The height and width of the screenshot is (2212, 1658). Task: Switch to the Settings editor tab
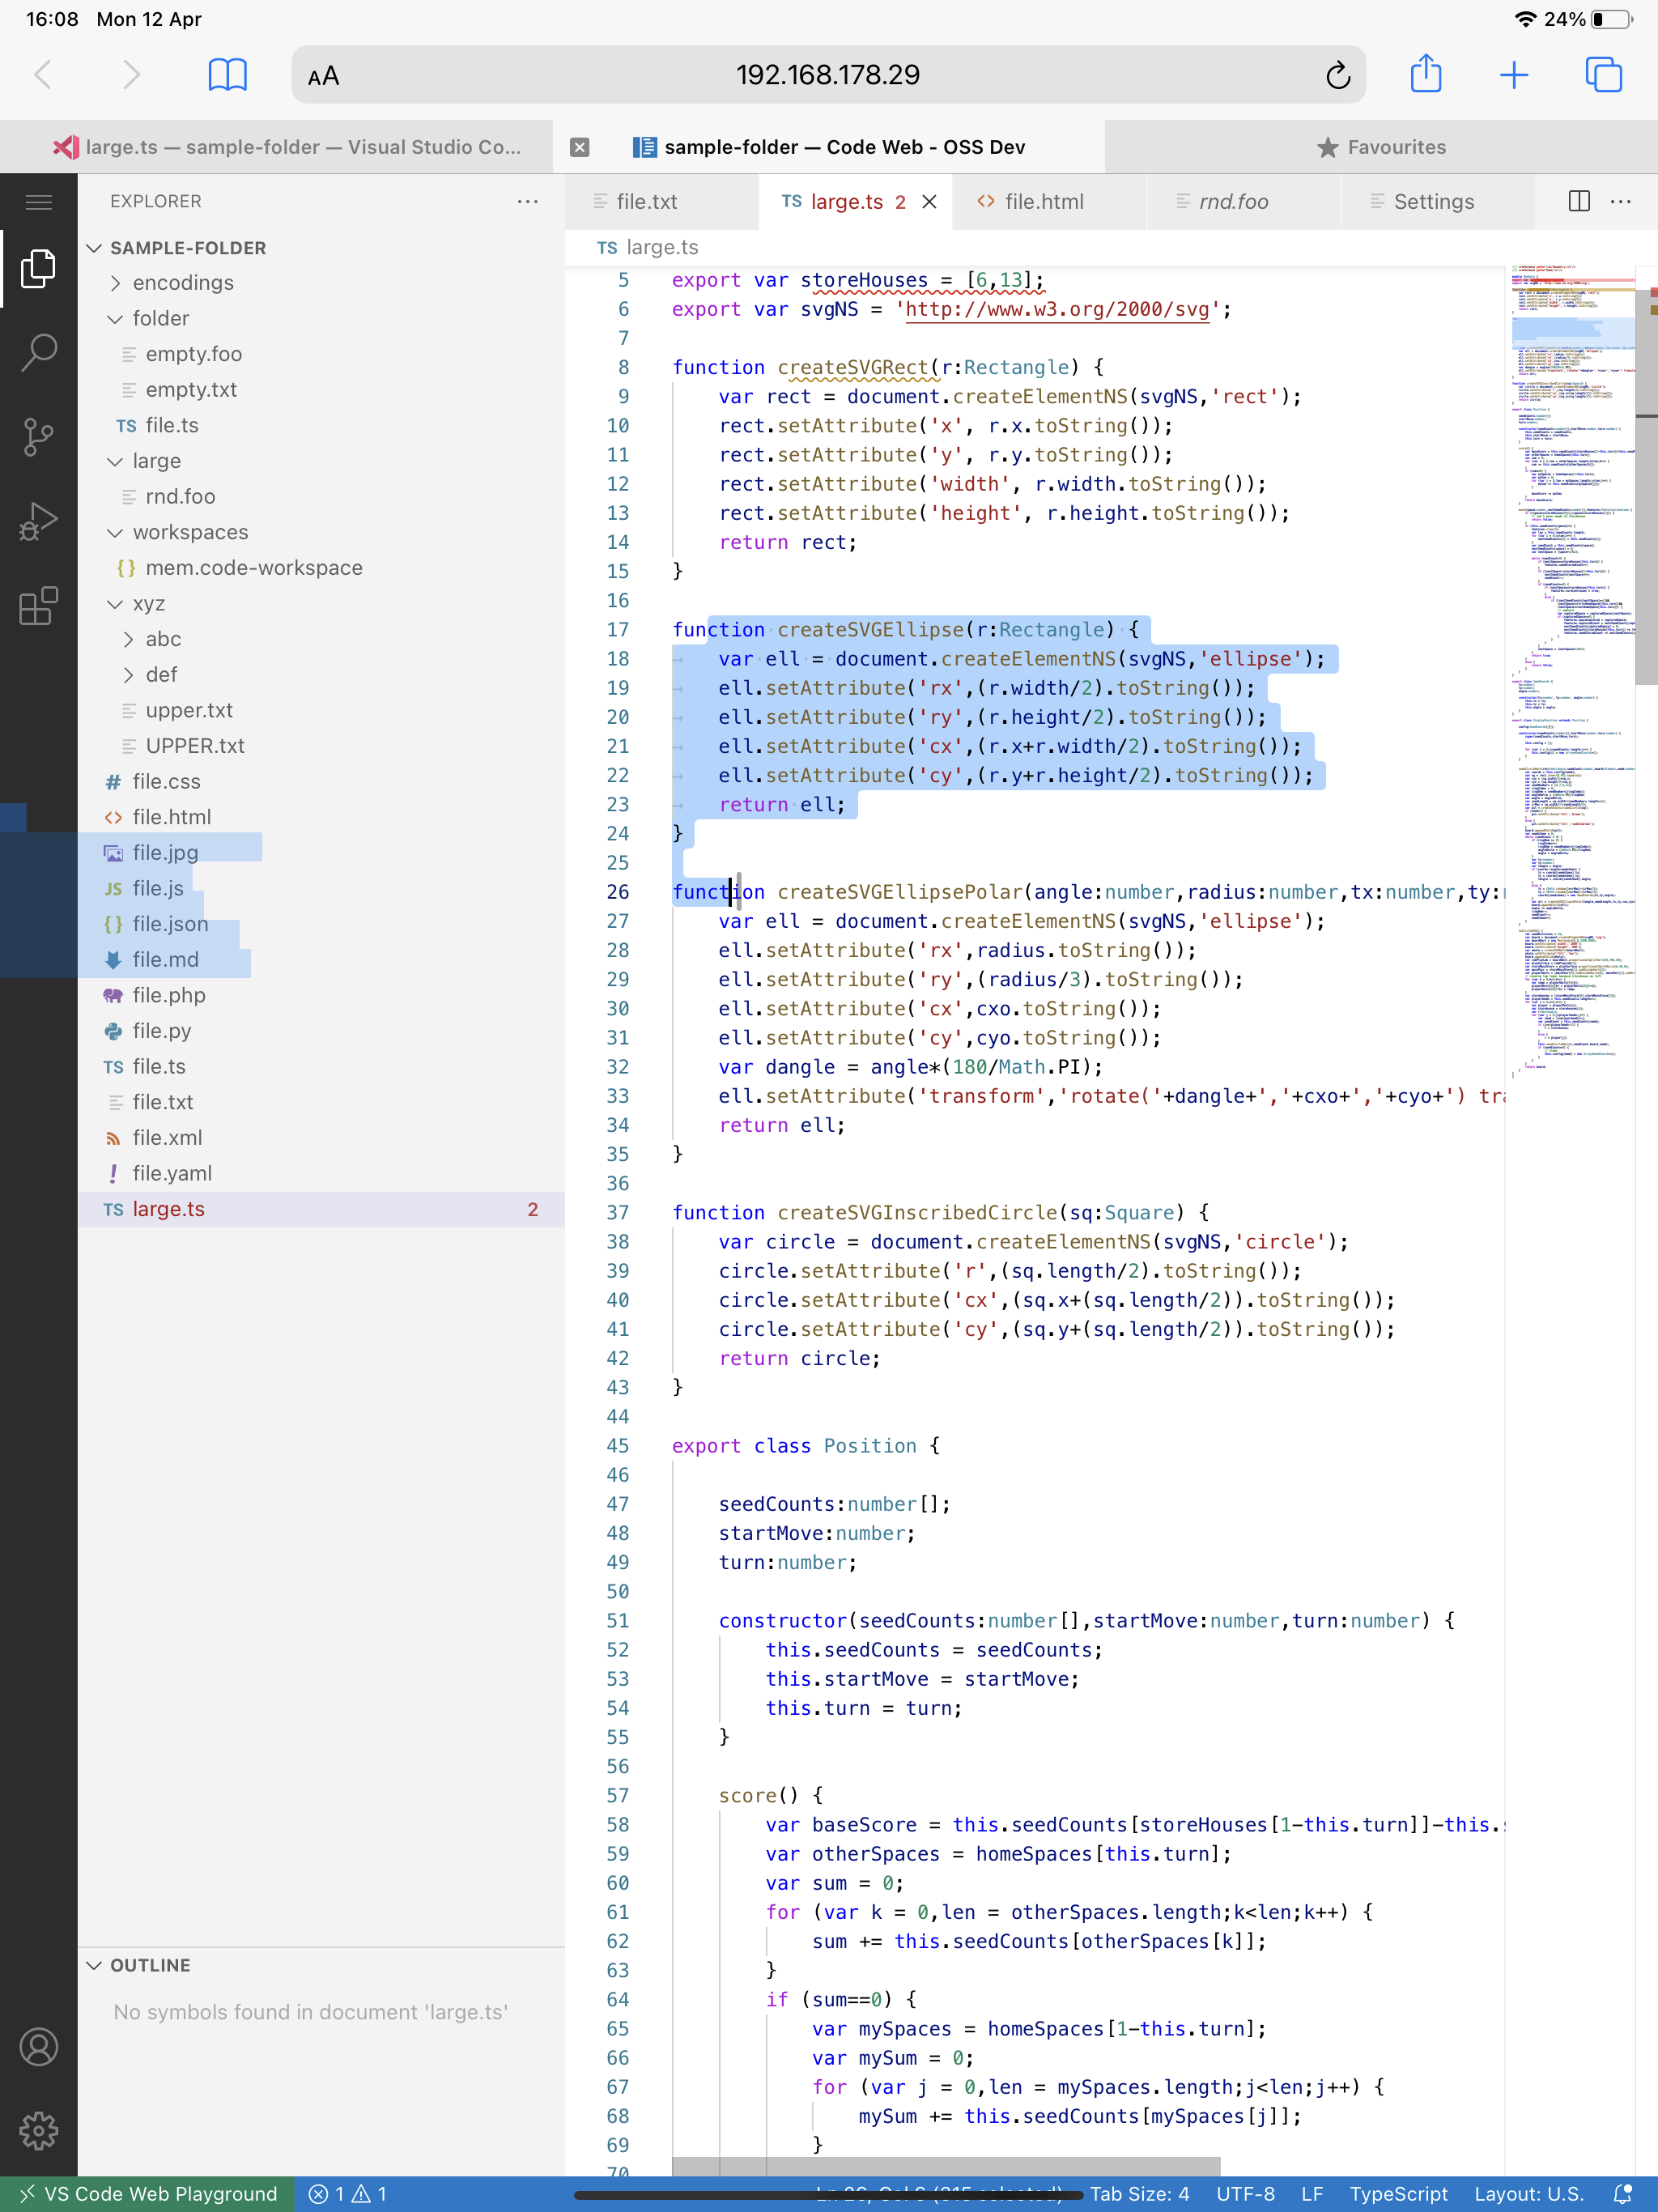point(1432,202)
